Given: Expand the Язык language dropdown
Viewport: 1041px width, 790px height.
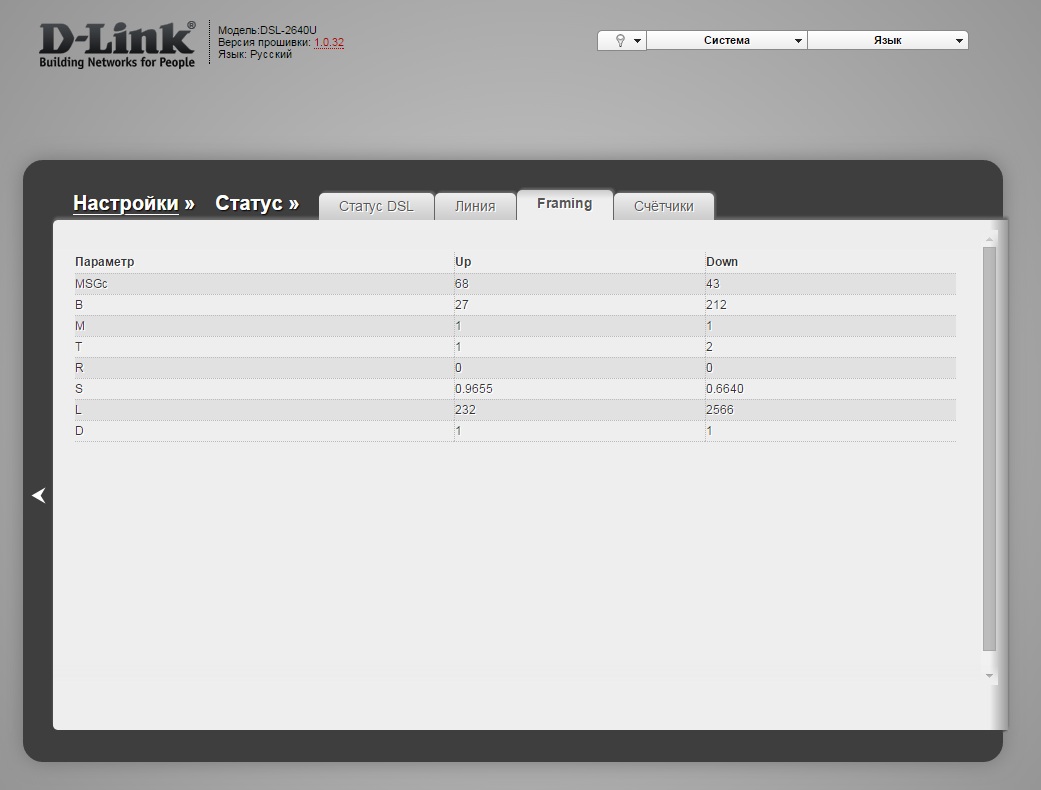Looking at the screenshot, I should coord(888,40).
